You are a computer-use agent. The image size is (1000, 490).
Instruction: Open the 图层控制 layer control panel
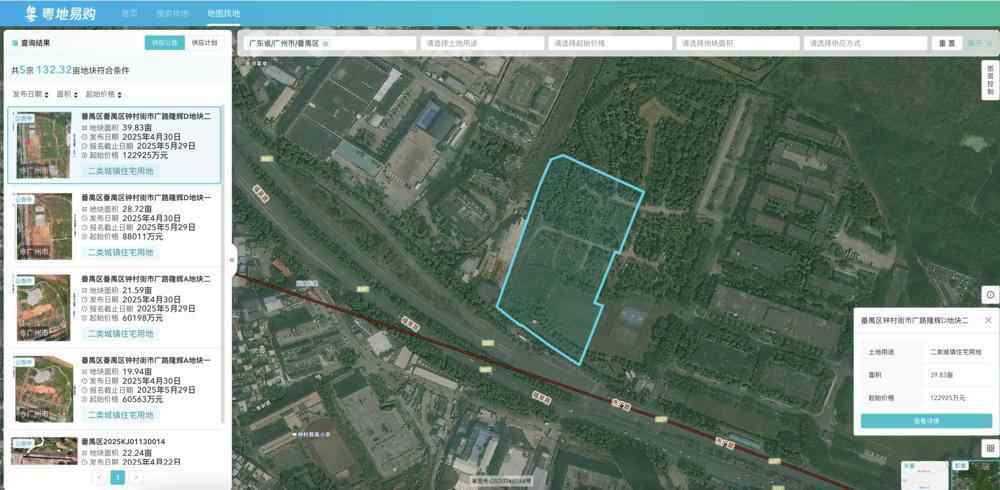tap(989, 78)
